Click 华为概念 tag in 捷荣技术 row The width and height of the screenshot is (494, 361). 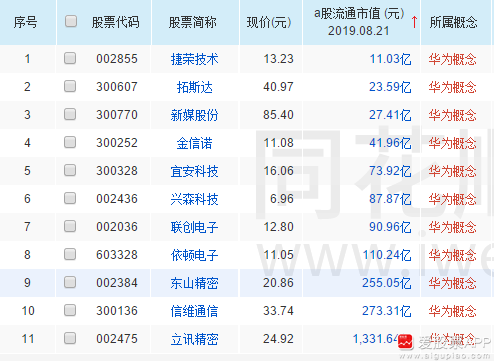click(452, 59)
